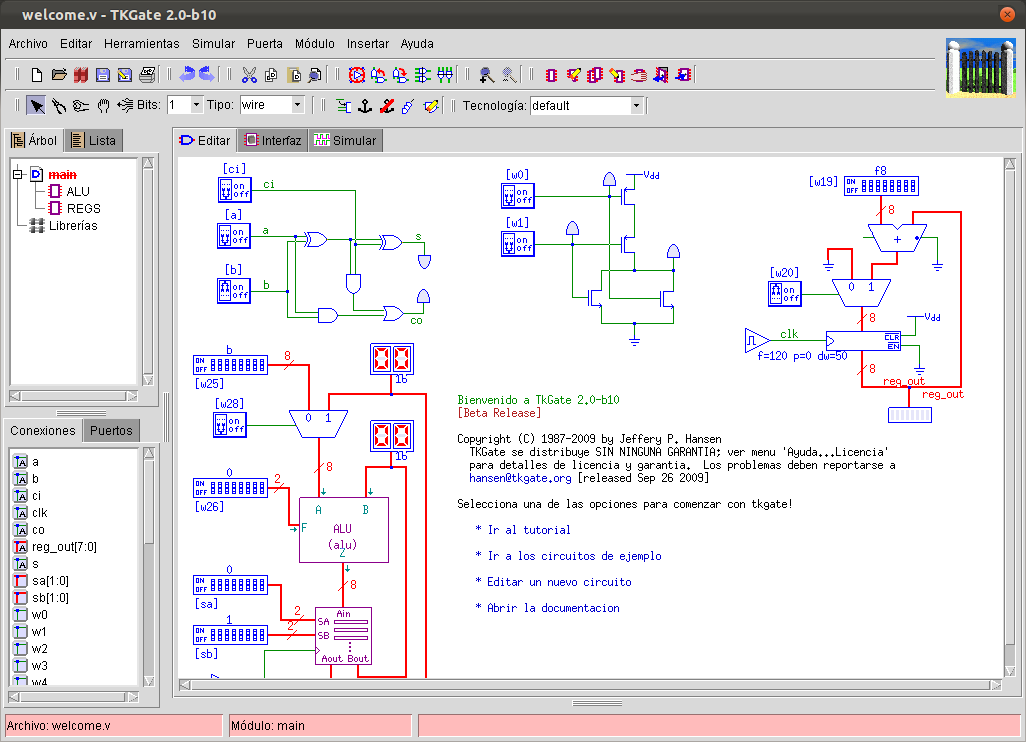Click the open file folder icon
The image size is (1026, 742).
point(59,75)
